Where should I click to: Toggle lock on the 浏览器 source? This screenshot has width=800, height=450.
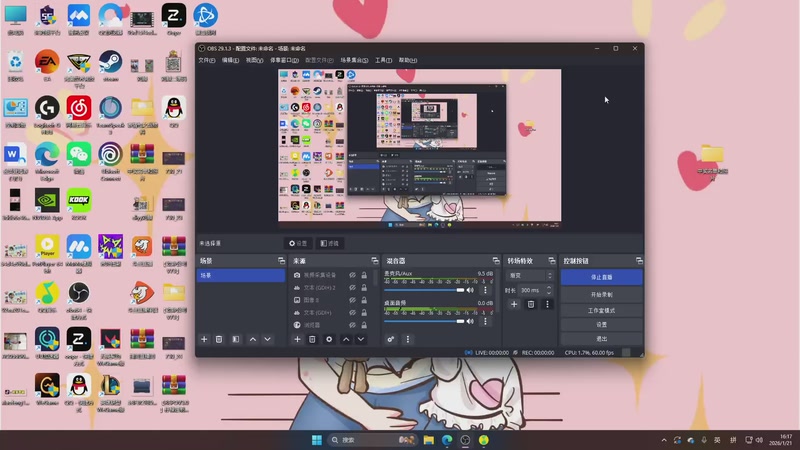click(364, 325)
